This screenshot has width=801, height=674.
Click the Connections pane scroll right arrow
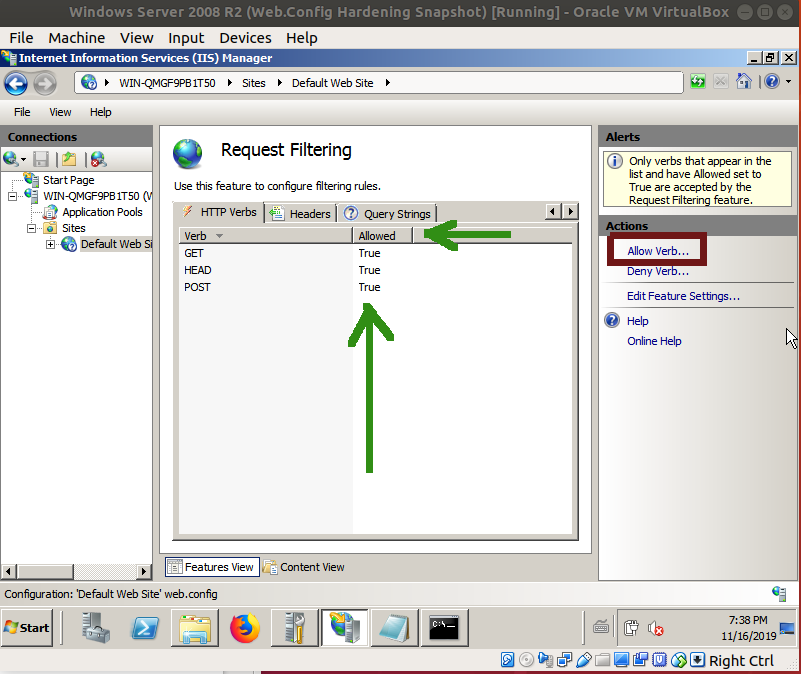pos(144,571)
